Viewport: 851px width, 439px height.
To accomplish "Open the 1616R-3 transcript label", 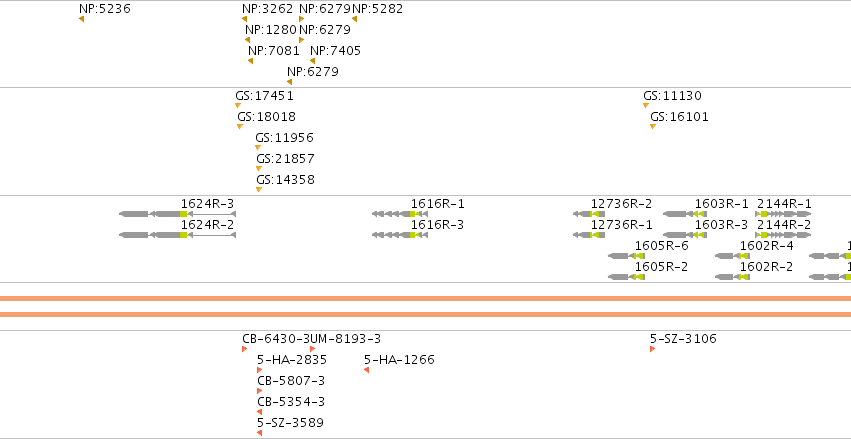I will point(437,225).
